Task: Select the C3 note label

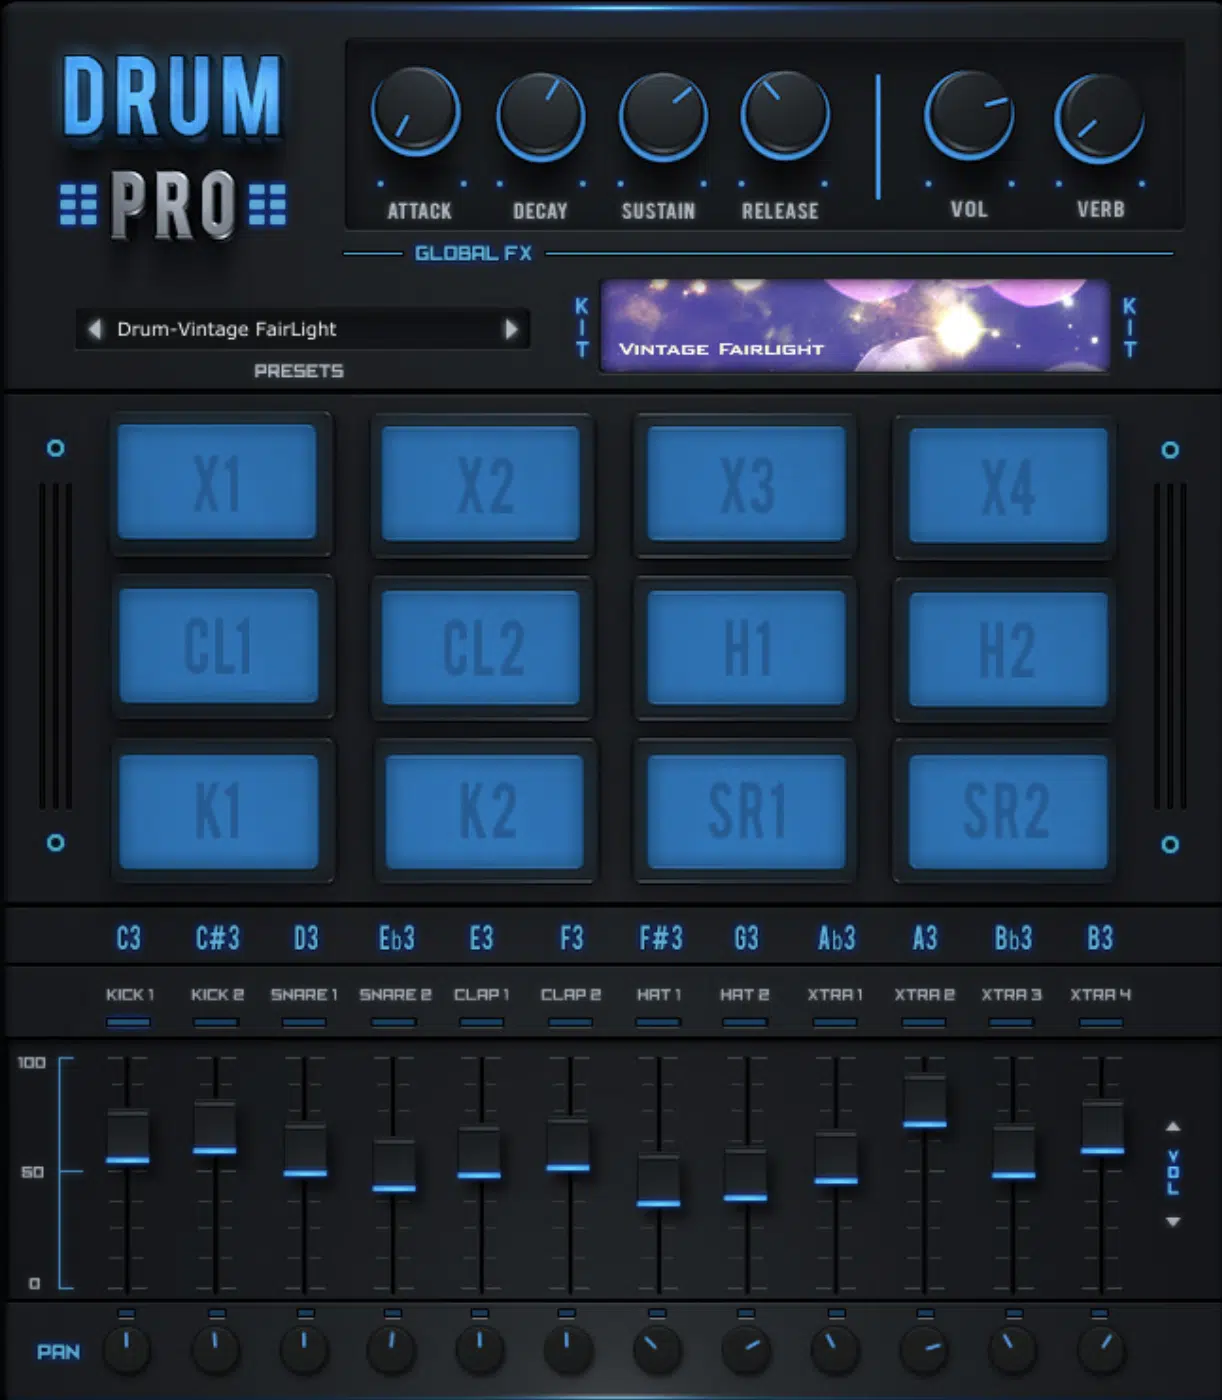Action: click(128, 938)
